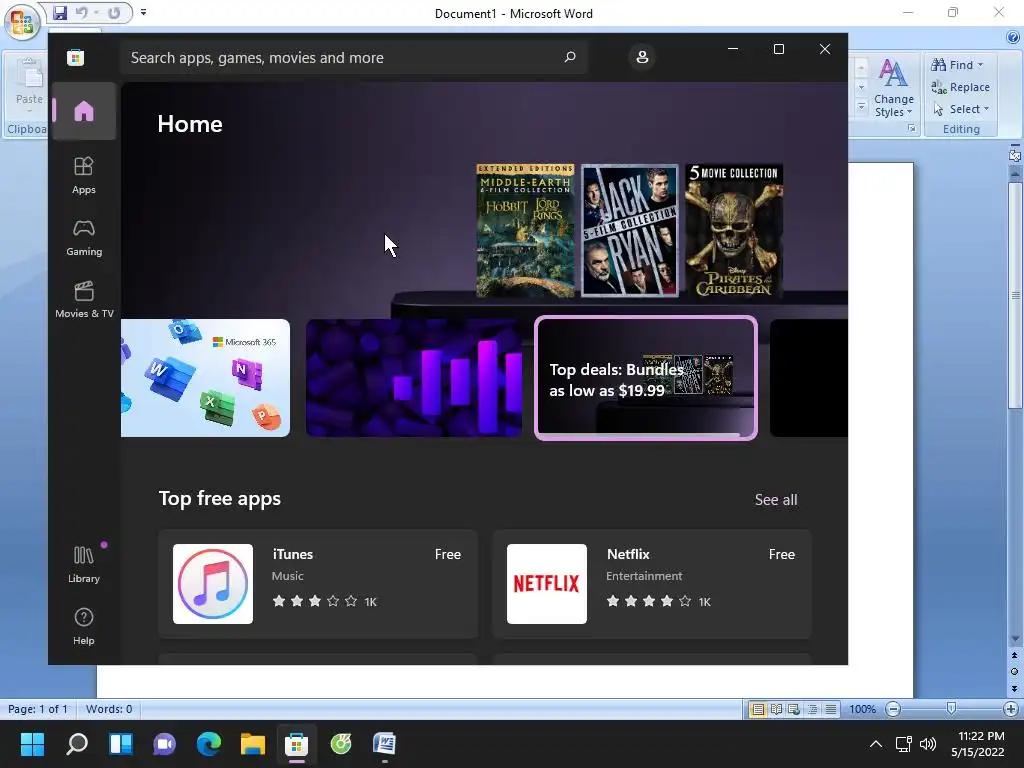Viewport: 1024px width, 768px height.
Task: Click Styles gallery row down arrow
Action: coord(861,87)
